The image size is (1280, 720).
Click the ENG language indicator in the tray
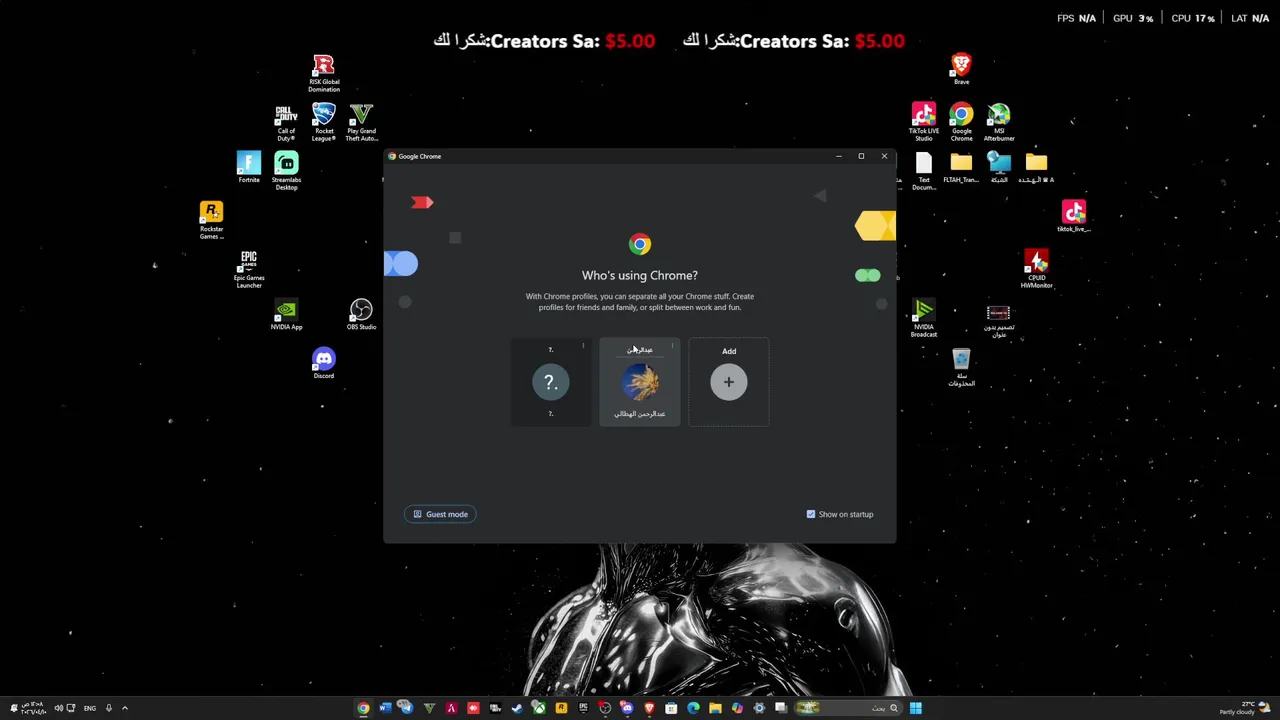[90, 708]
